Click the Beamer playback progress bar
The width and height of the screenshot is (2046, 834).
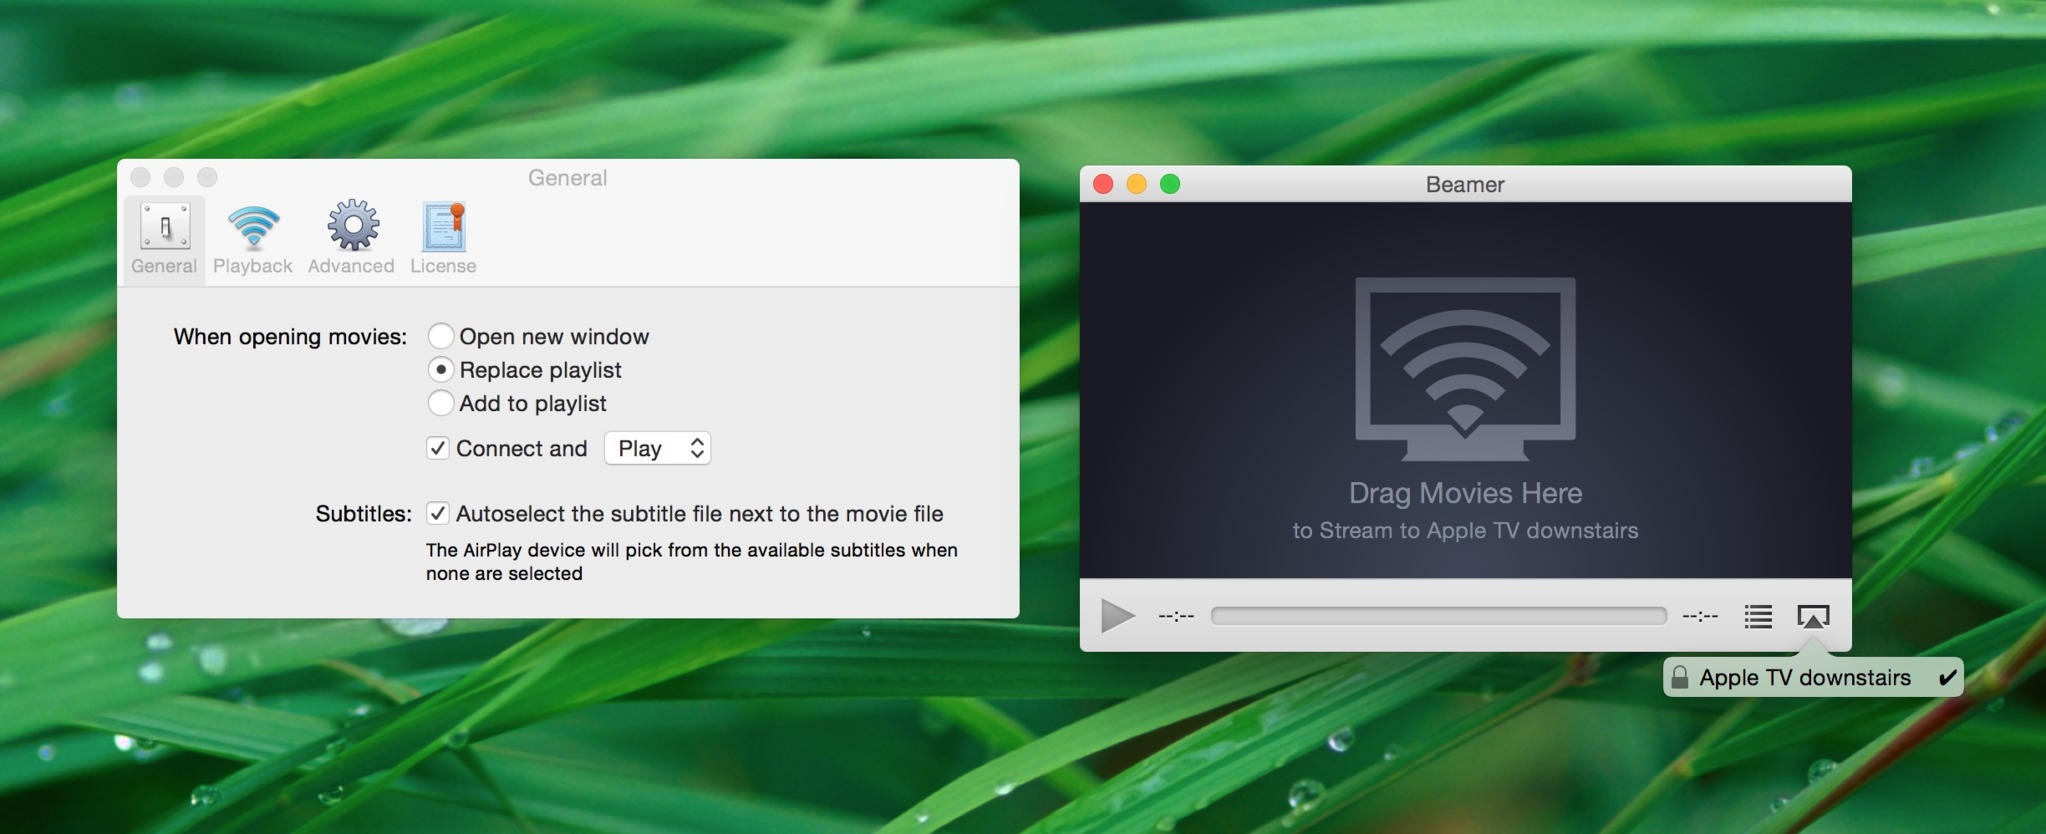[x=1438, y=616]
